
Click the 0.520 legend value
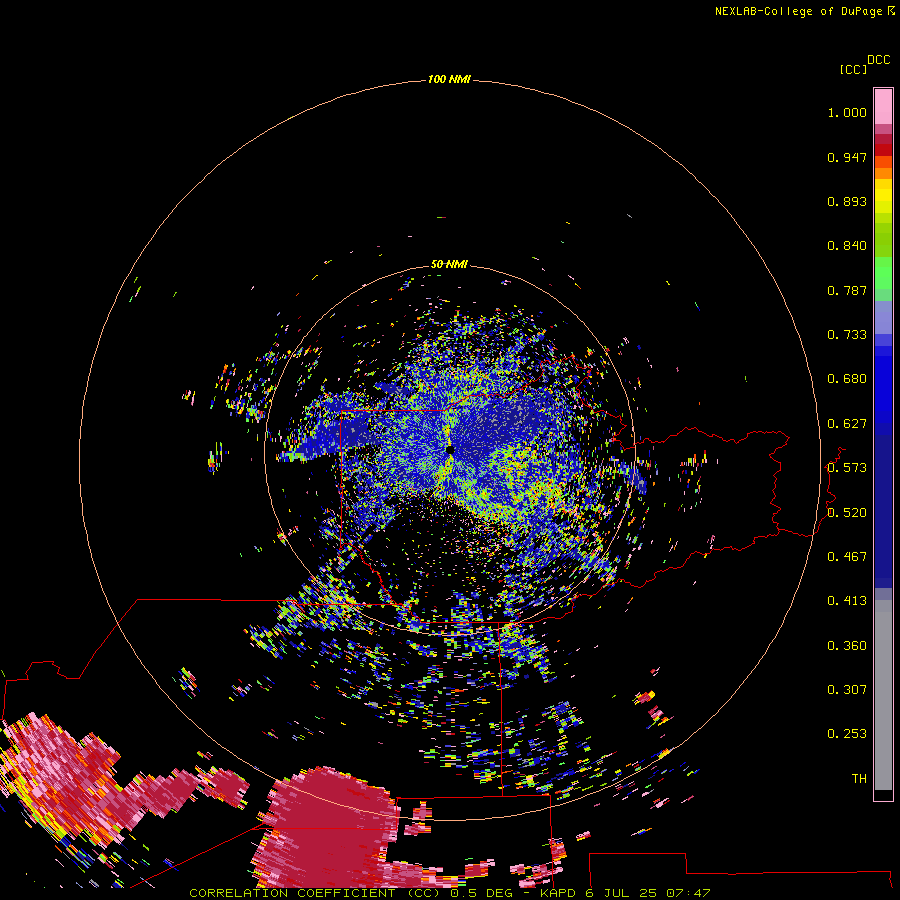coord(847,513)
